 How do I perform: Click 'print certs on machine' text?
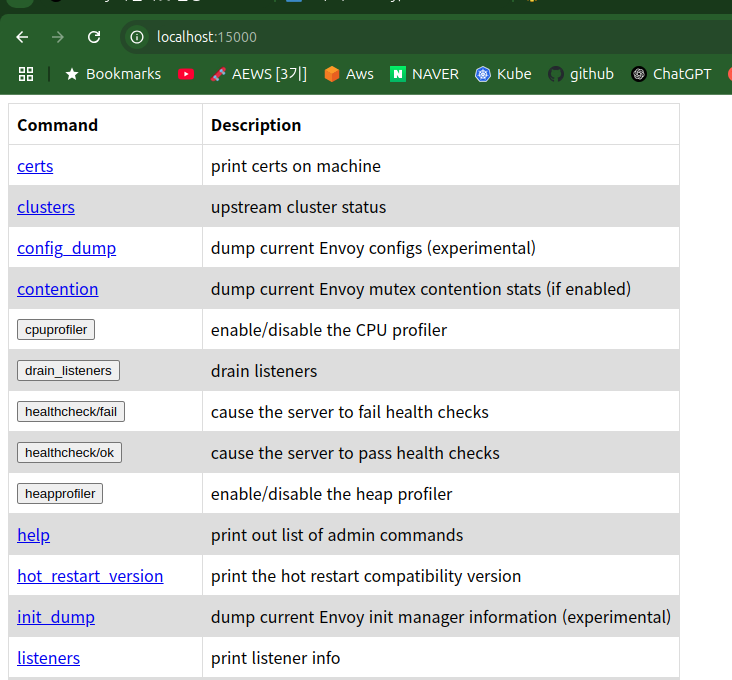[296, 166]
